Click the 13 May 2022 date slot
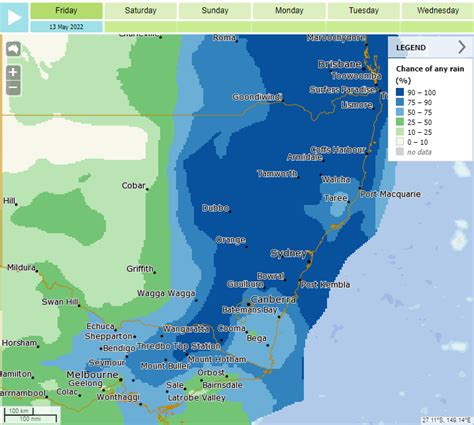The height and width of the screenshot is (425, 474). [x=66, y=27]
